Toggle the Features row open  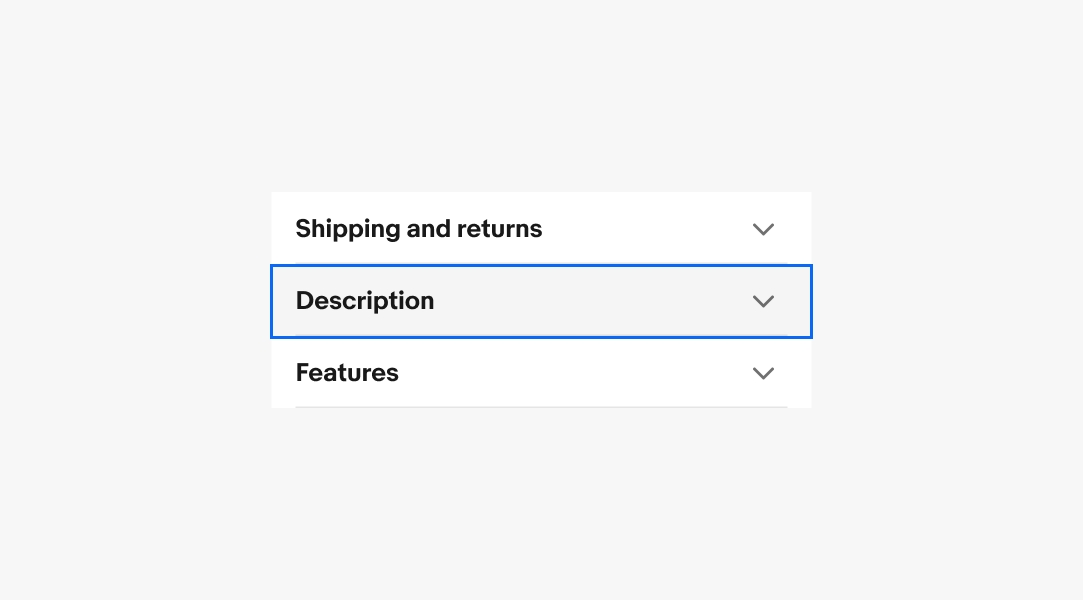tap(542, 373)
